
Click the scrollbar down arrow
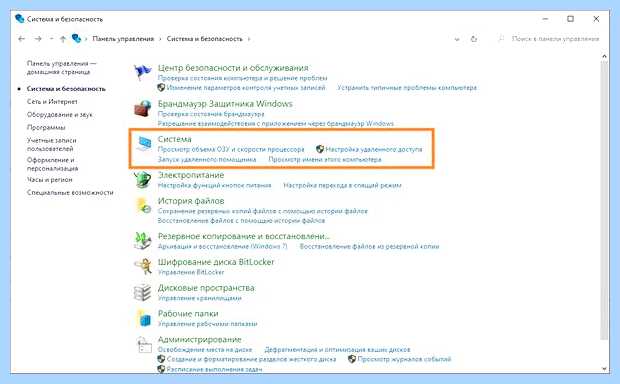coord(604,369)
